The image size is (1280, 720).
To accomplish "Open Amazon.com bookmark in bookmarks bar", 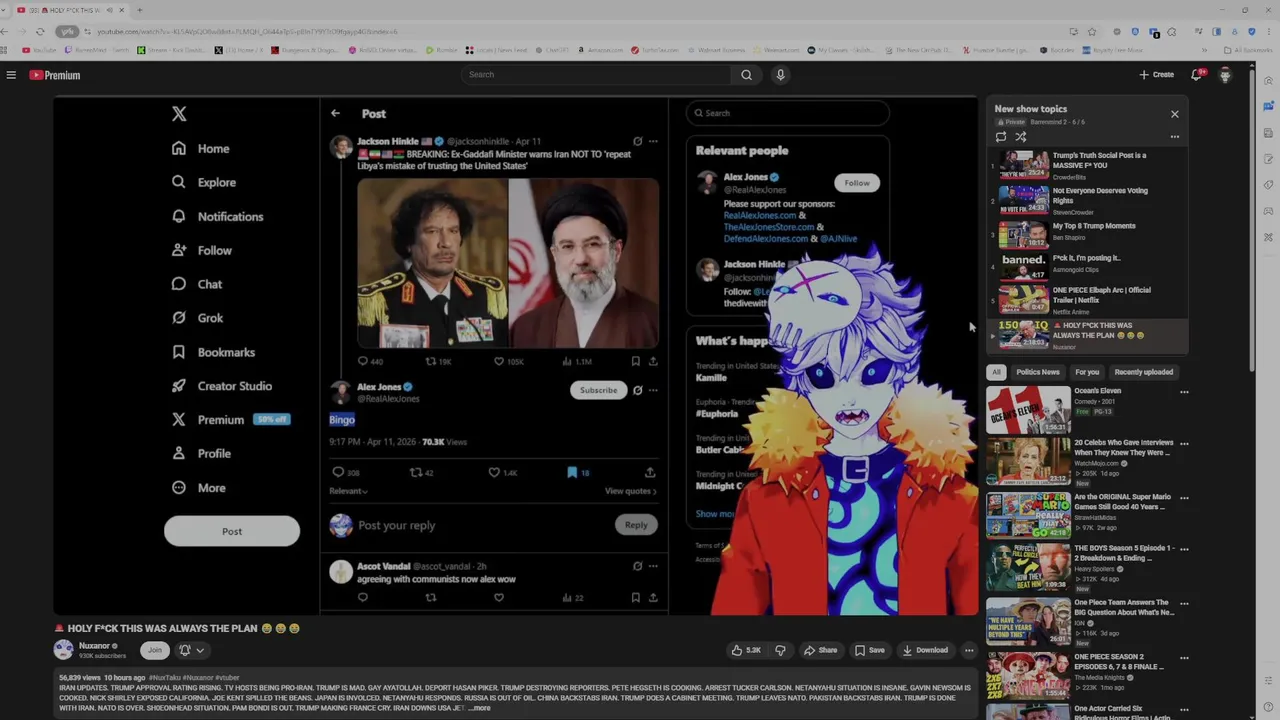I will click(x=599, y=50).
